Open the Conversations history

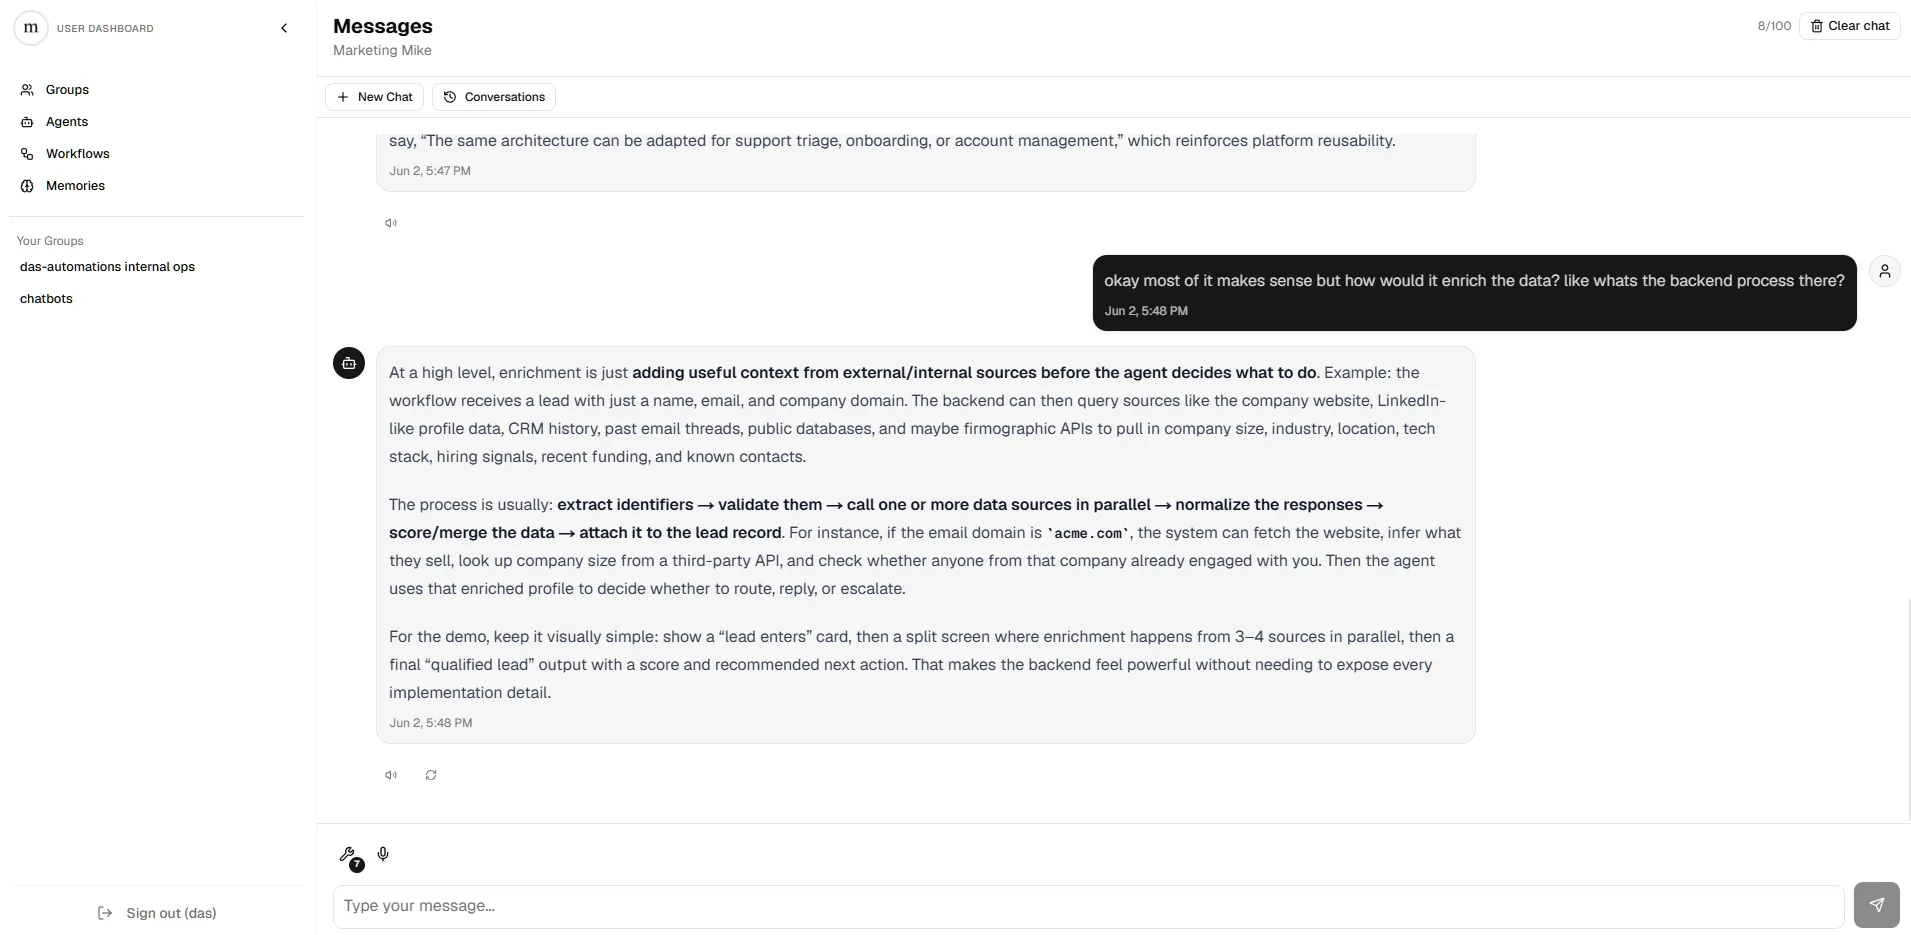tap(494, 97)
